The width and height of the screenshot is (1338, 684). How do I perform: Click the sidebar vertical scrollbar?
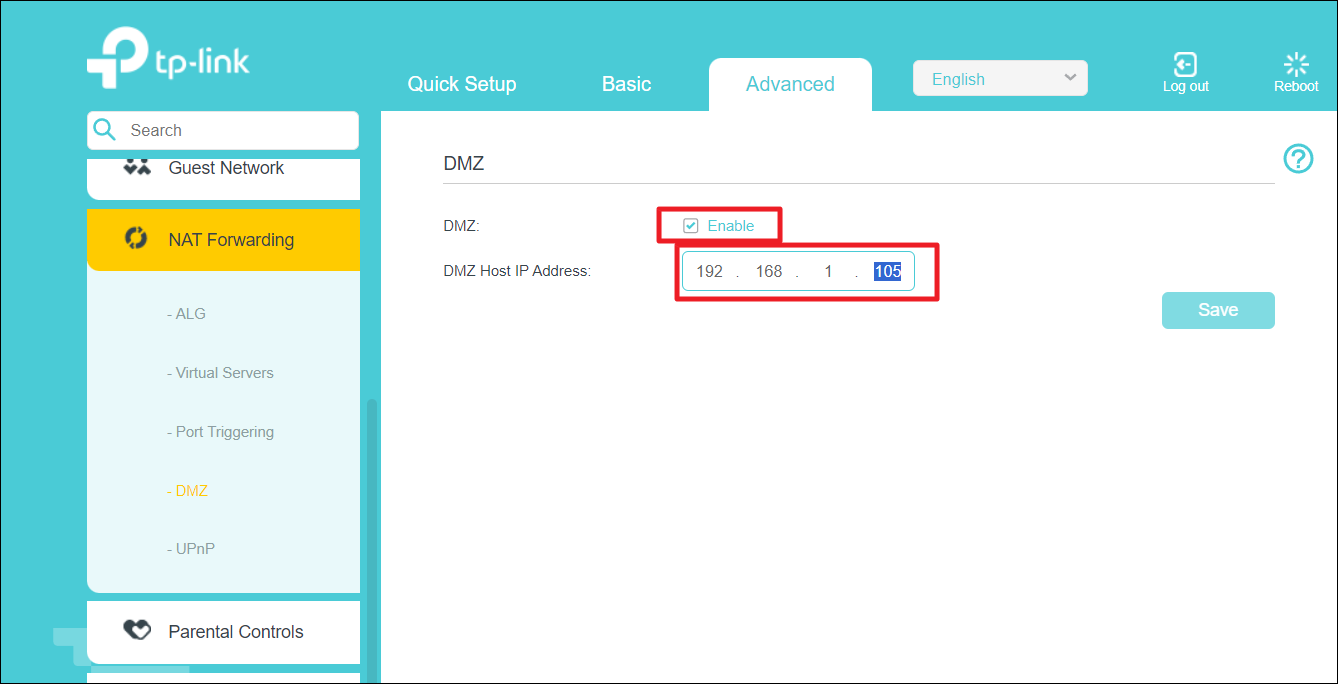click(x=372, y=540)
